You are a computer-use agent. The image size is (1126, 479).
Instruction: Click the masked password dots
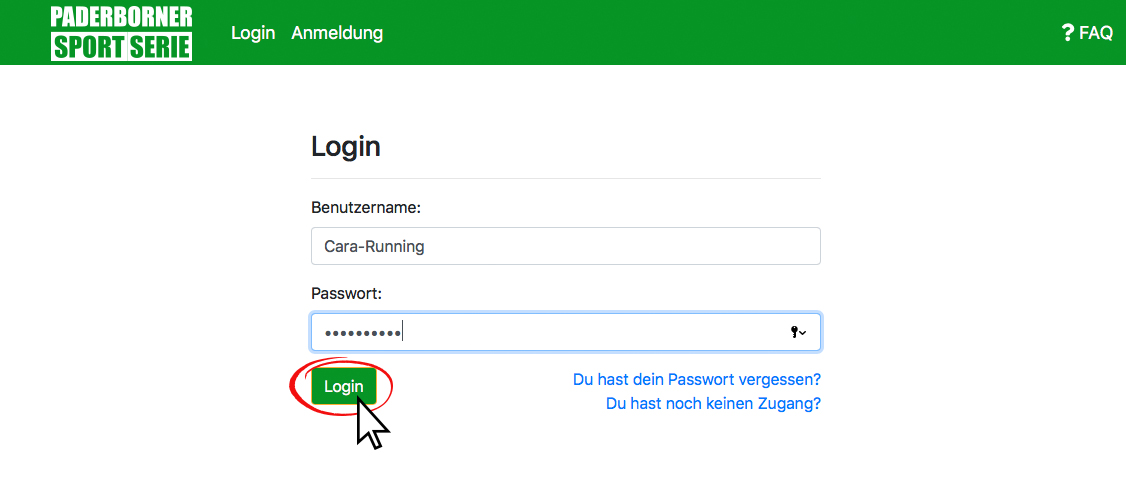click(363, 332)
